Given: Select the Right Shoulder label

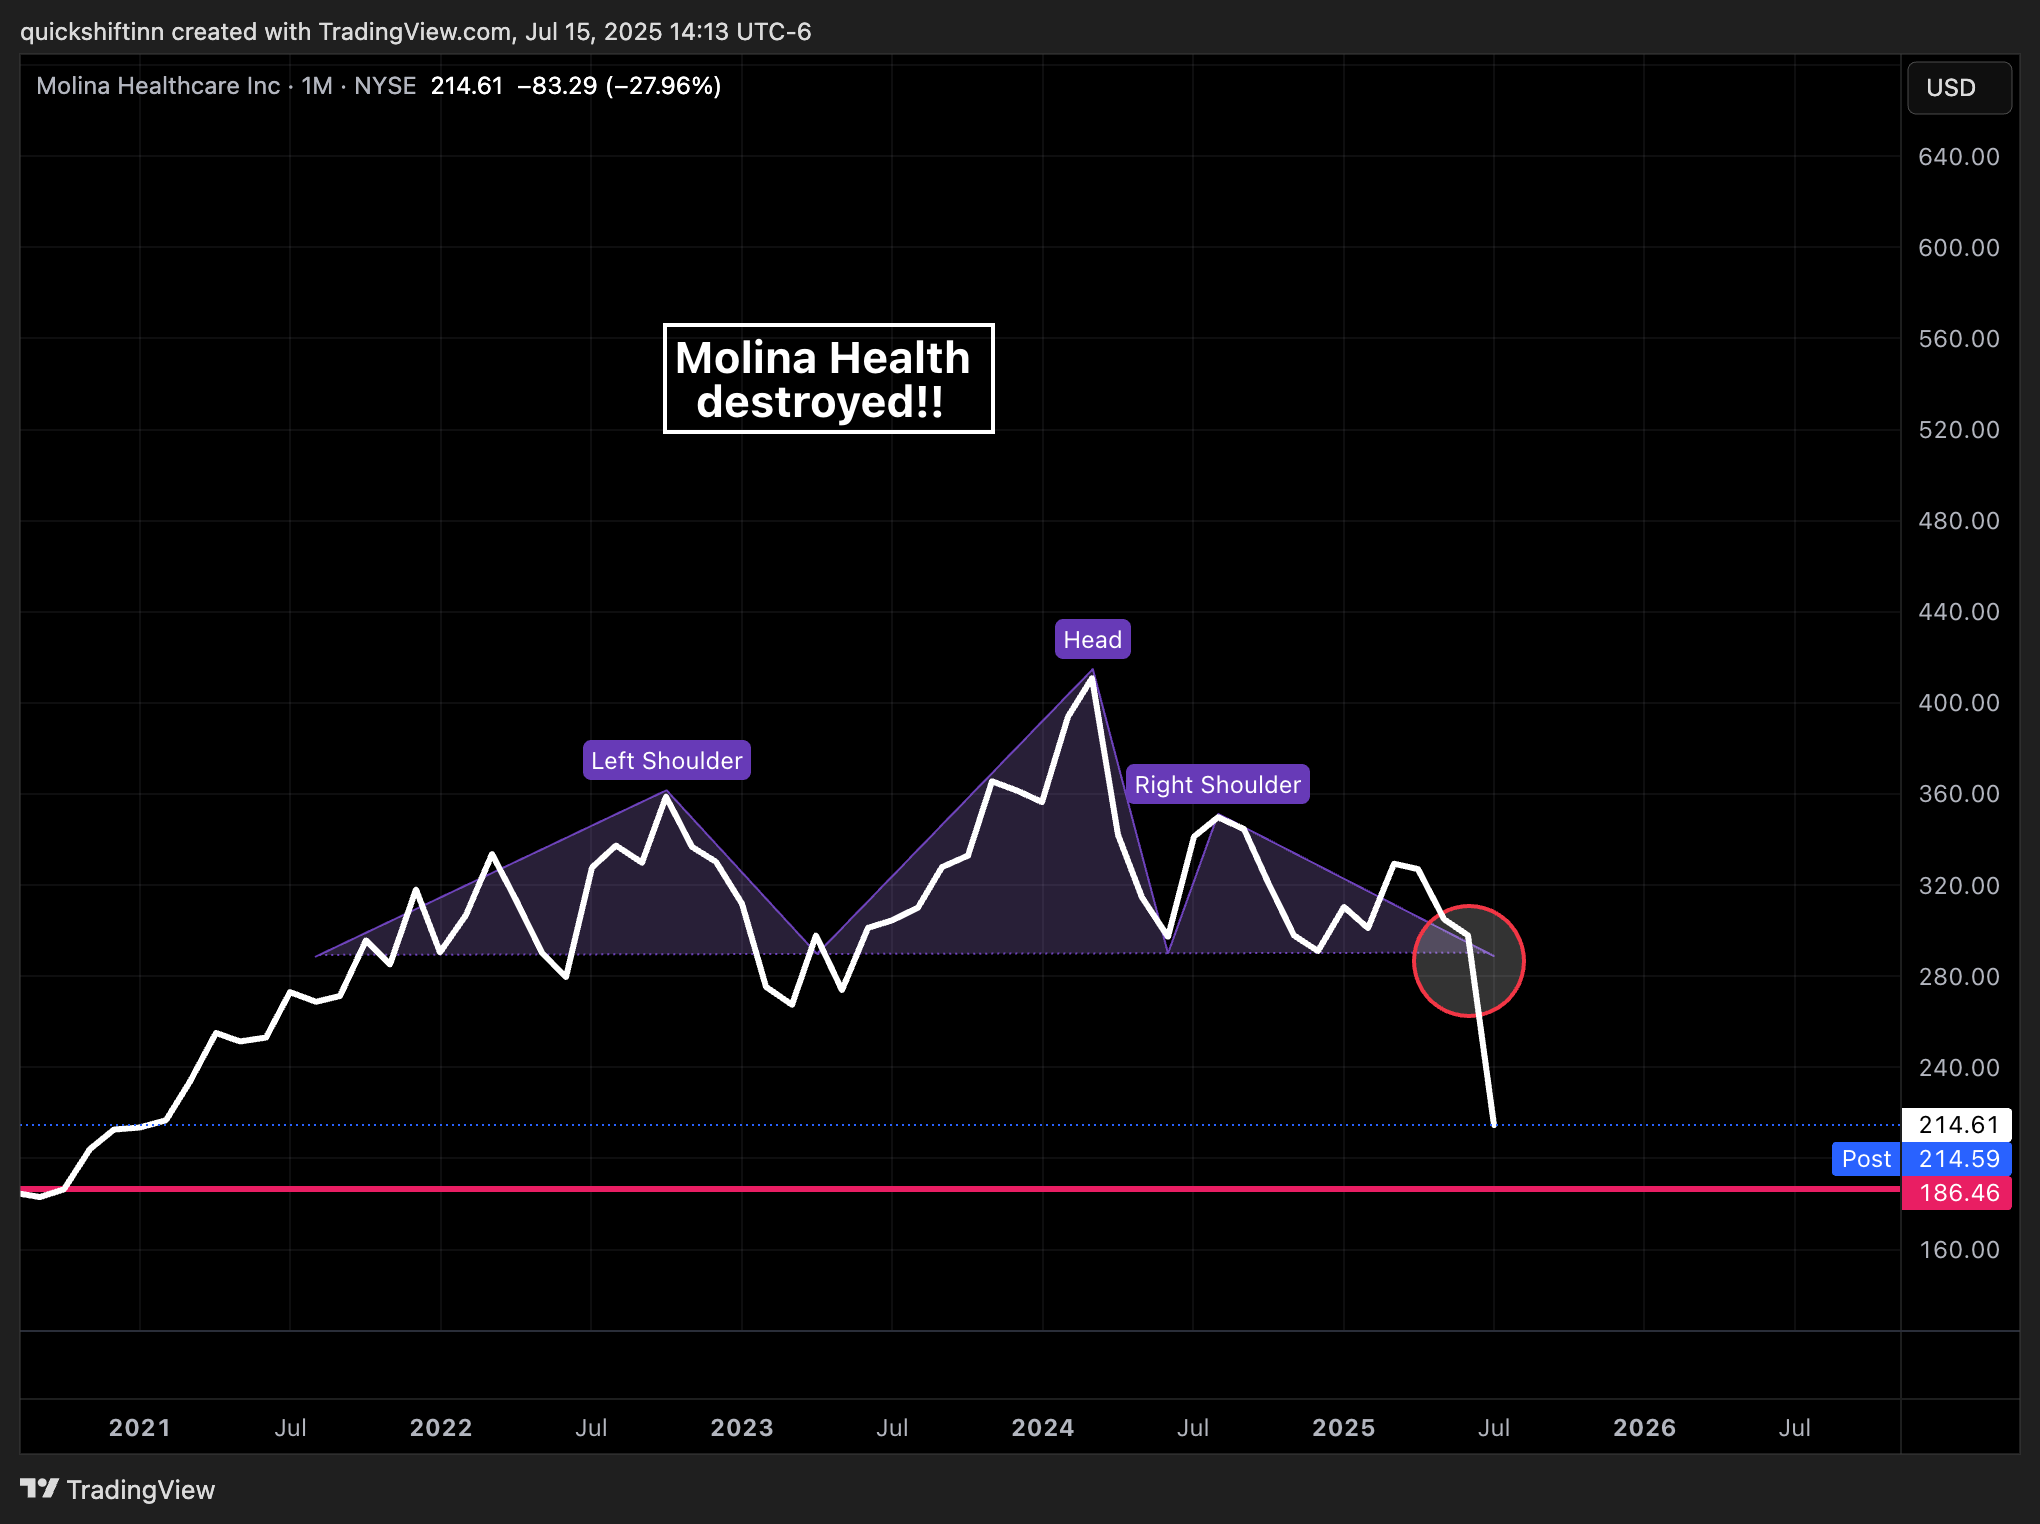Looking at the screenshot, I should click(x=1217, y=784).
